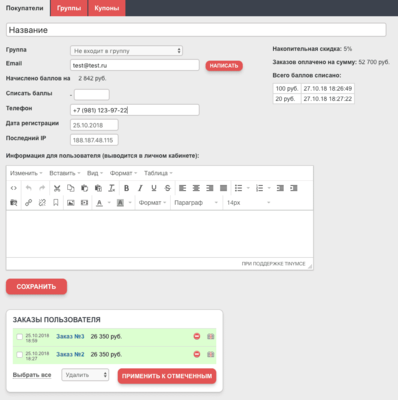Click the Списать баллы input field
This screenshot has width=398, height=400.
92,95
